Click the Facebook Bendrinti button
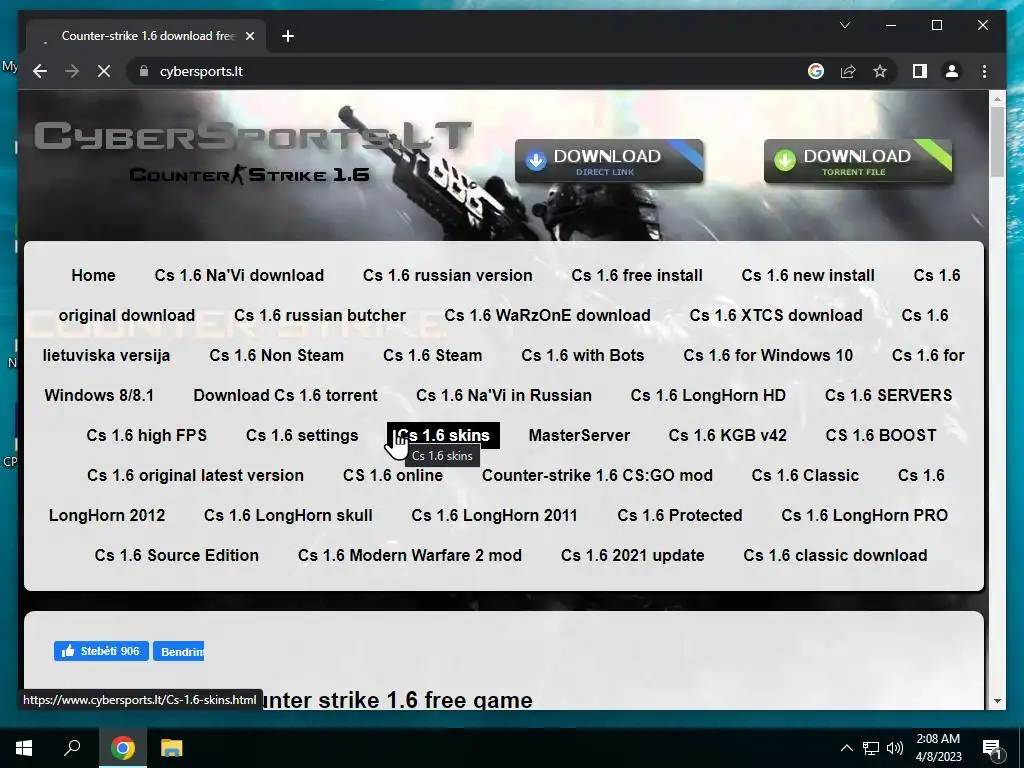Image resolution: width=1024 pixels, height=768 pixels. click(178, 651)
